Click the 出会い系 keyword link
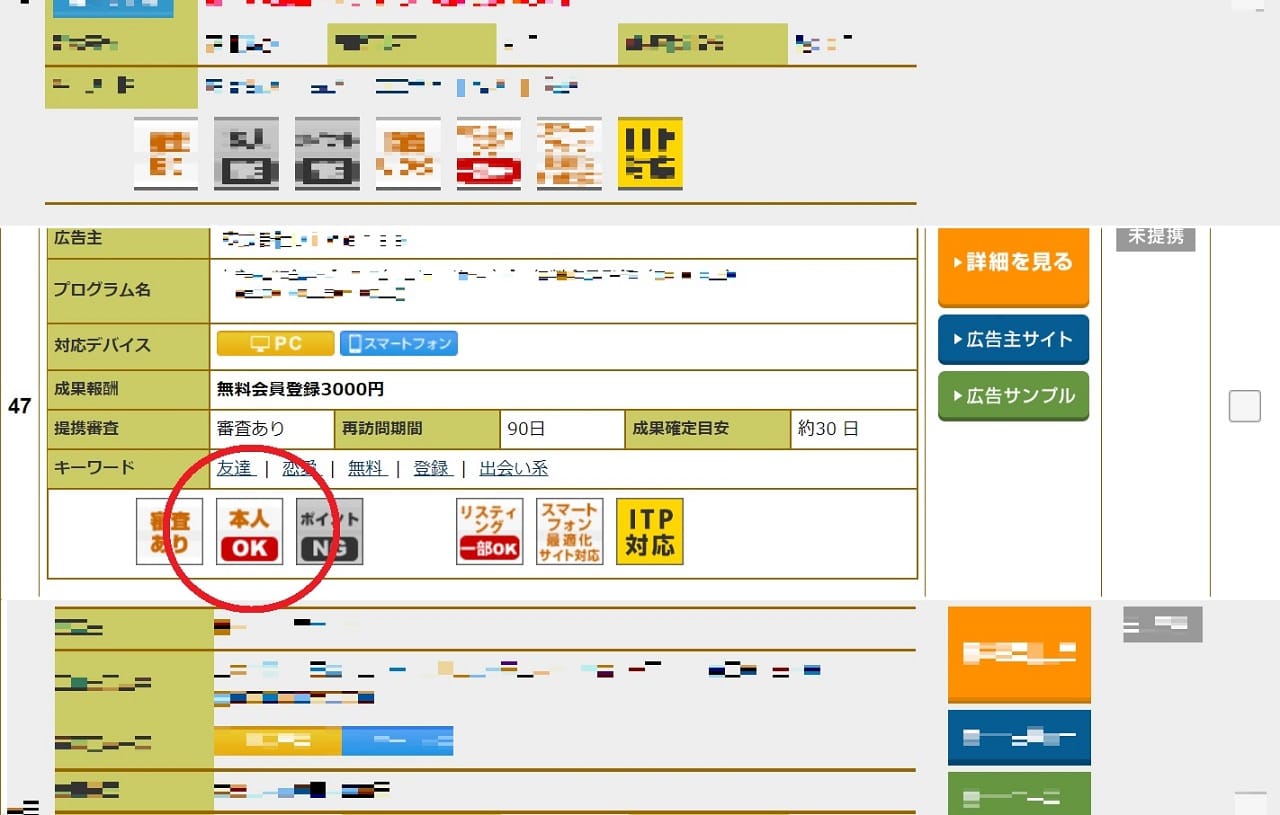 [513, 468]
